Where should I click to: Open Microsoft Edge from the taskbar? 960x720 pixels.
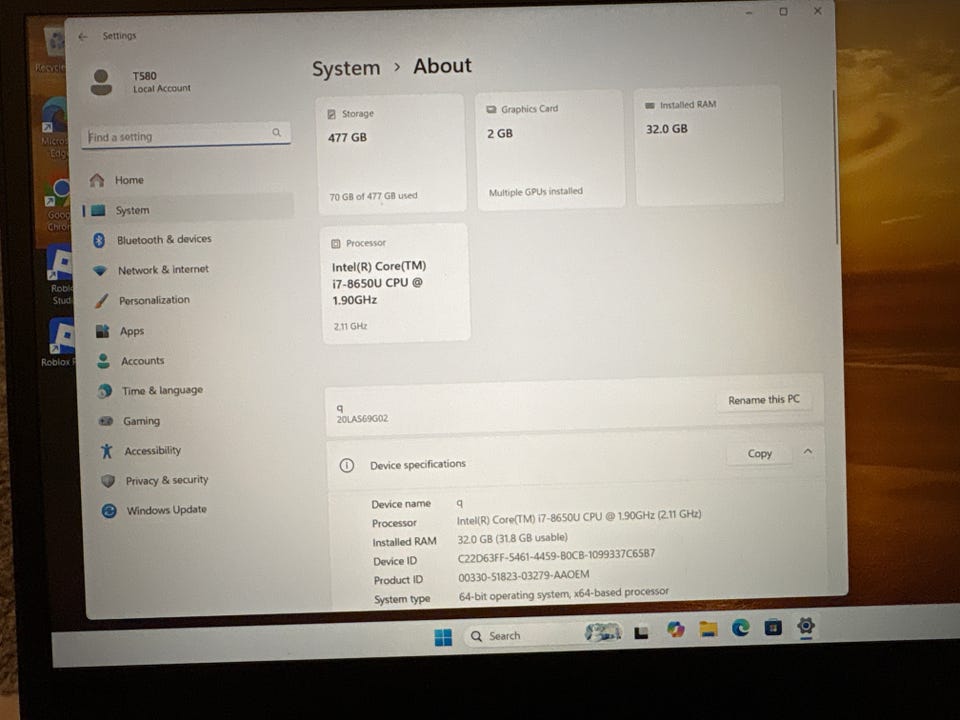pyautogui.click(x=741, y=628)
